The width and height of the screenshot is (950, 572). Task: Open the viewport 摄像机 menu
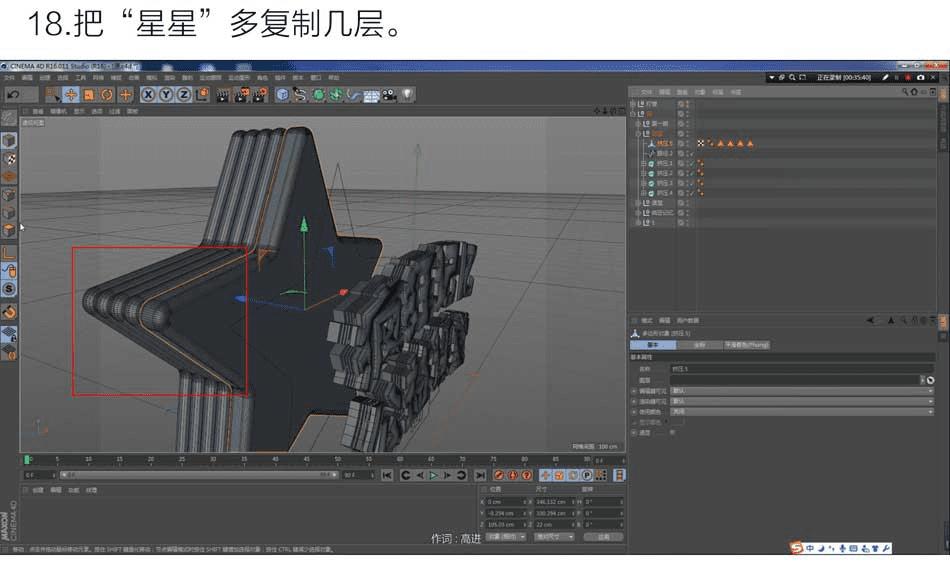[x=58, y=111]
